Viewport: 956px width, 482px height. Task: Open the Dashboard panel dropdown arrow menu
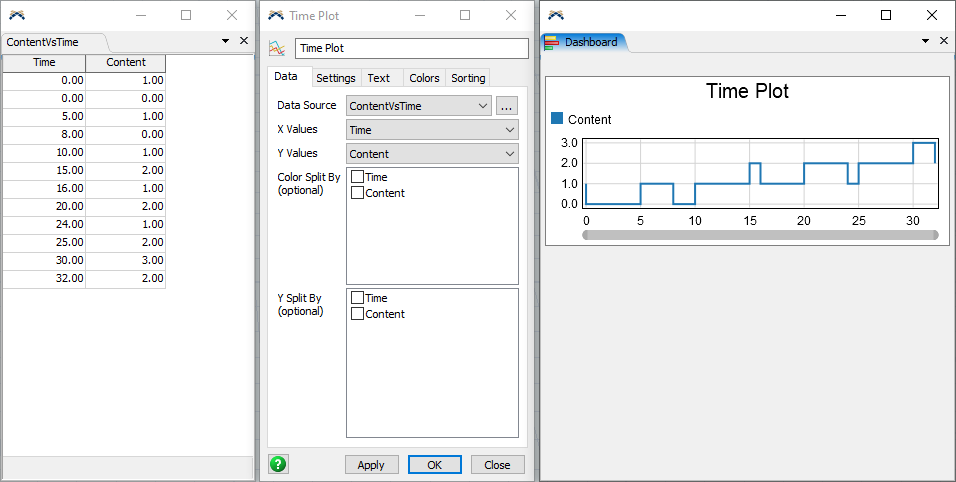[x=925, y=41]
